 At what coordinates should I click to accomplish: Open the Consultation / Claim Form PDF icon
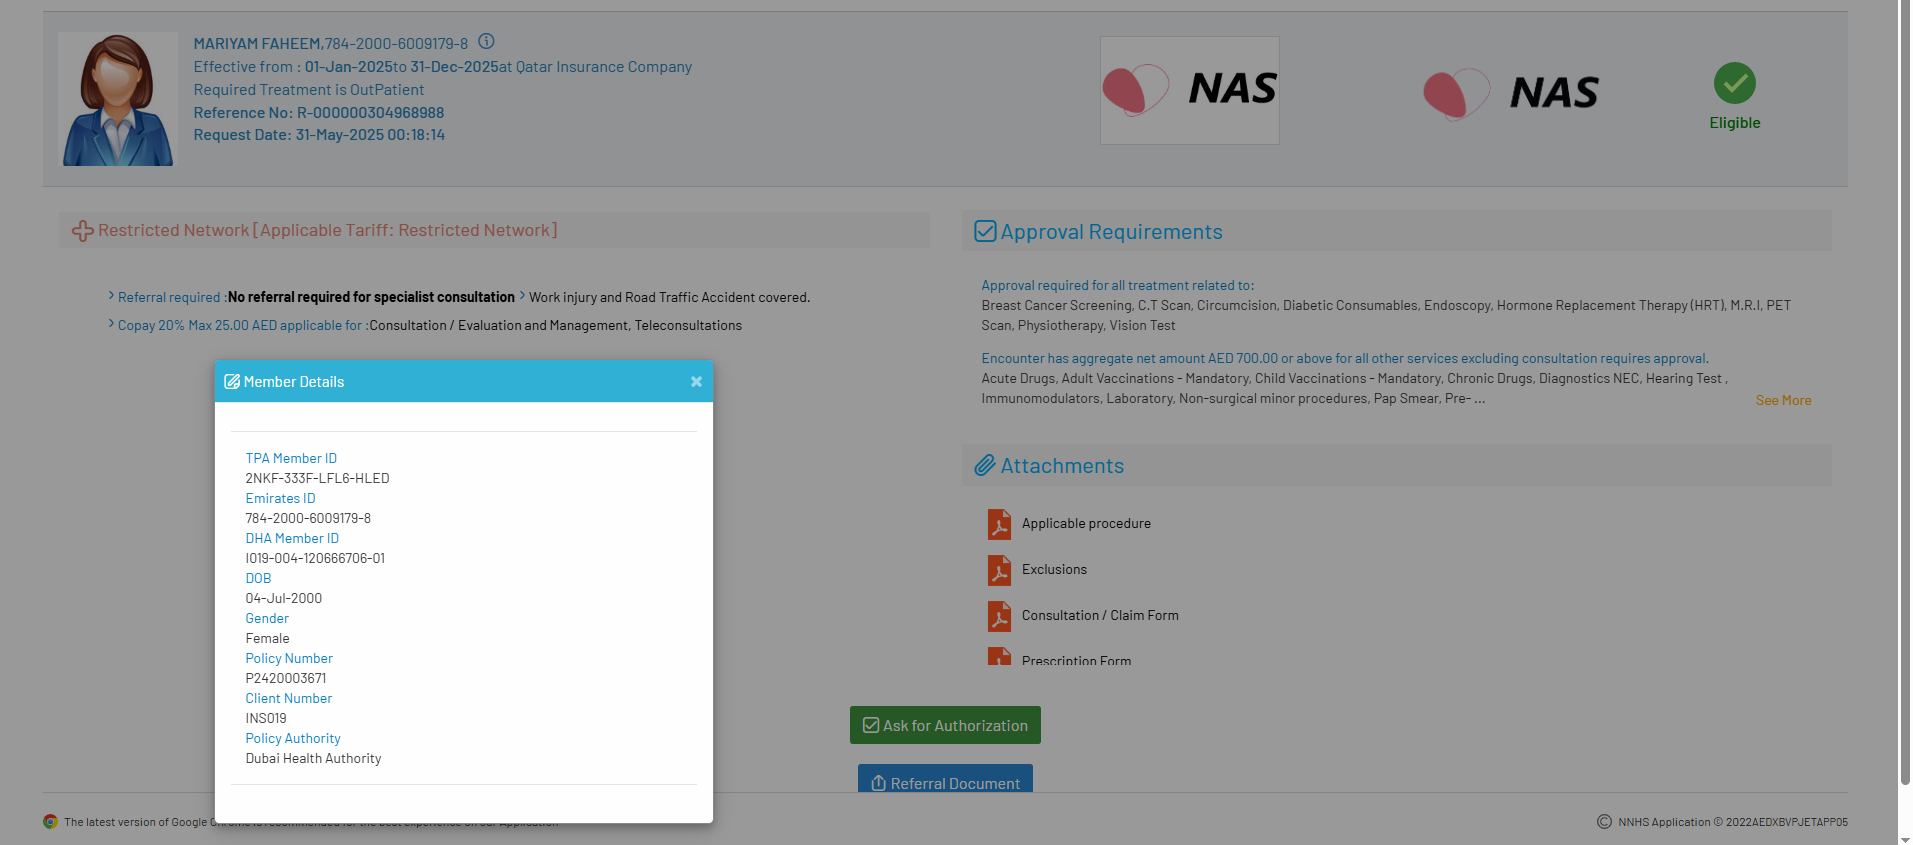coord(999,616)
